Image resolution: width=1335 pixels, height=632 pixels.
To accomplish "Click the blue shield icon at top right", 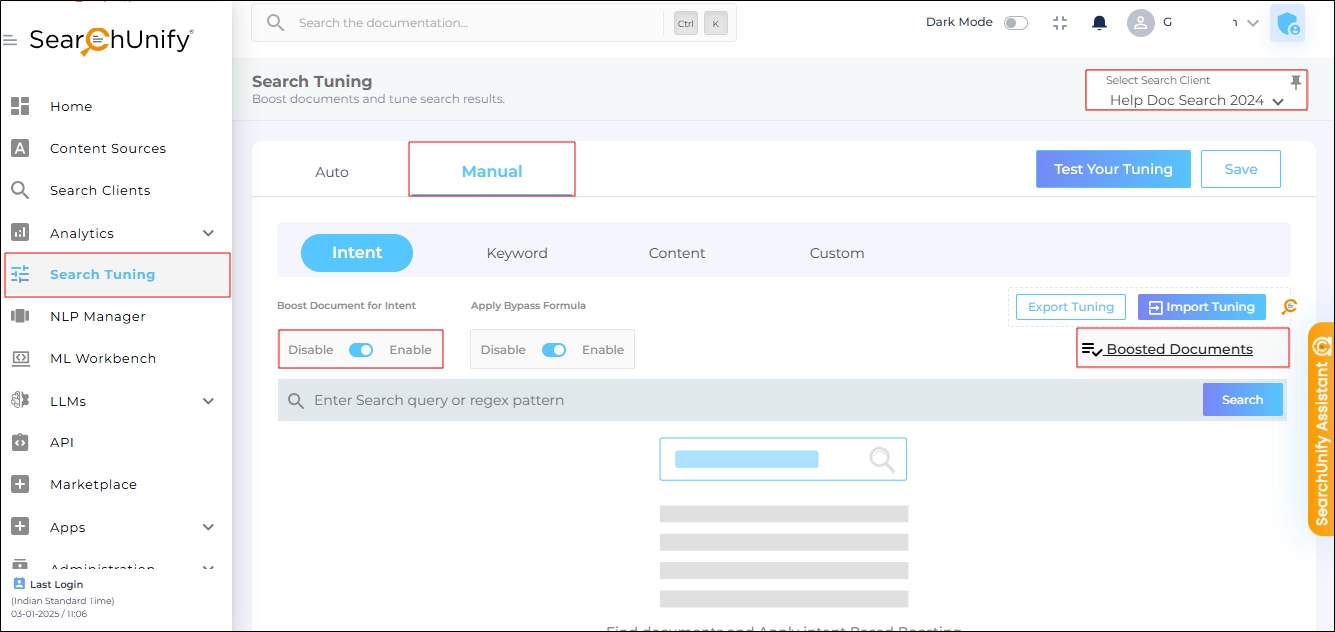I will coord(1287,23).
